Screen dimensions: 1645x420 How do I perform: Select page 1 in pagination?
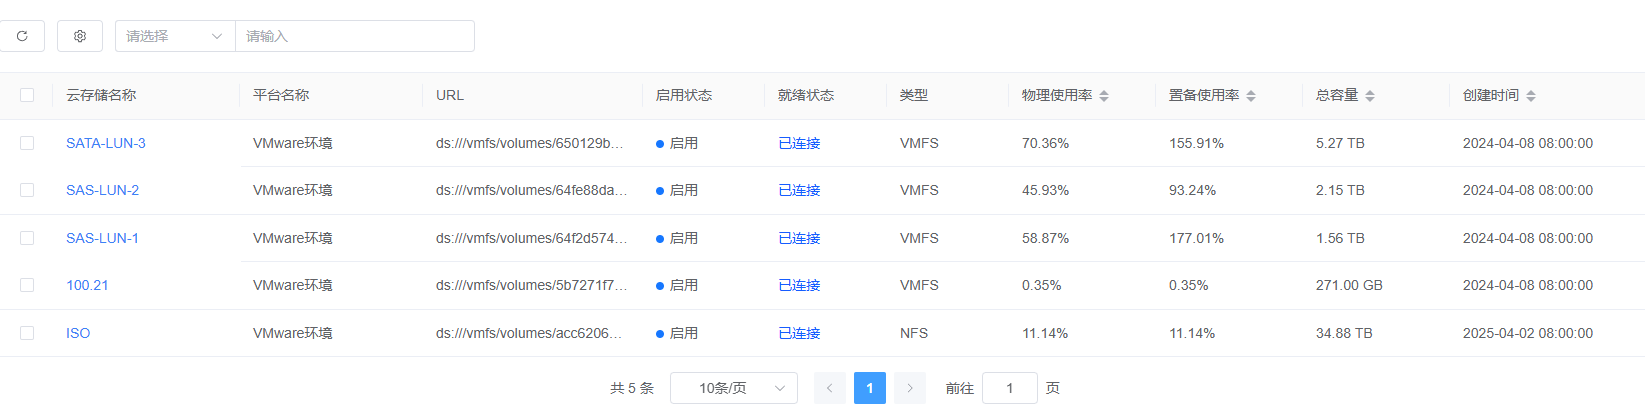point(870,388)
